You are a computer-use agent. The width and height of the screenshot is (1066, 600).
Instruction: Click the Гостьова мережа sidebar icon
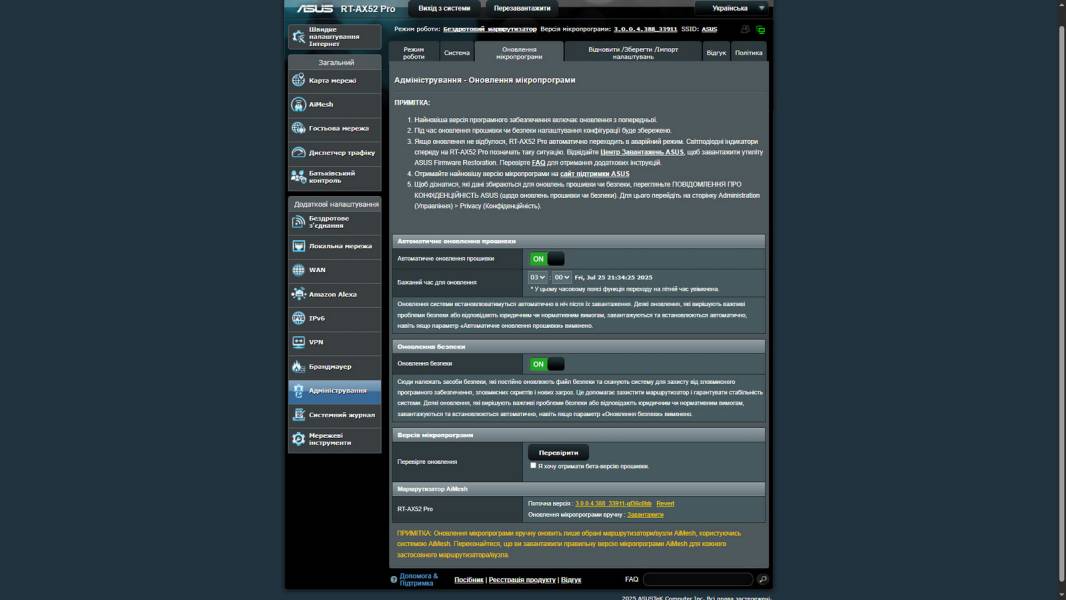(x=298, y=128)
